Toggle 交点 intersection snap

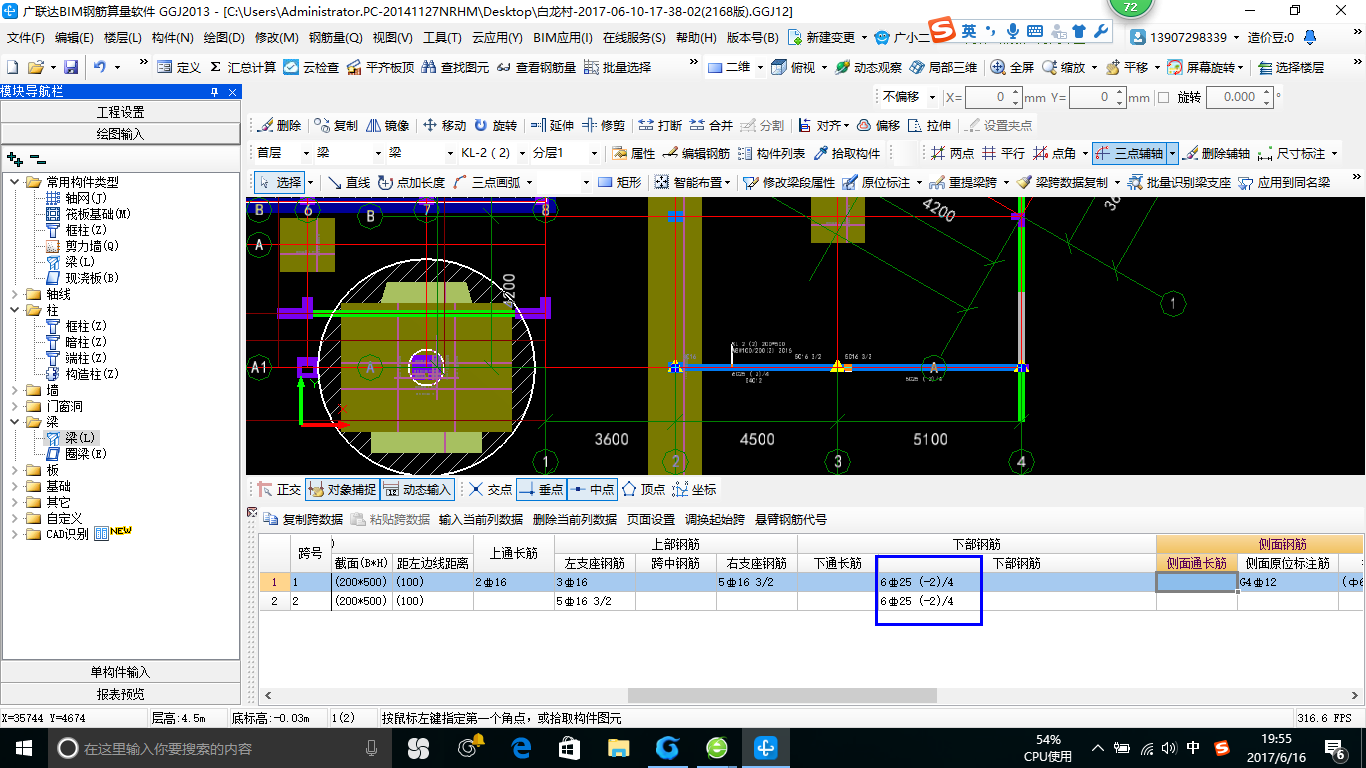pos(491,489)
